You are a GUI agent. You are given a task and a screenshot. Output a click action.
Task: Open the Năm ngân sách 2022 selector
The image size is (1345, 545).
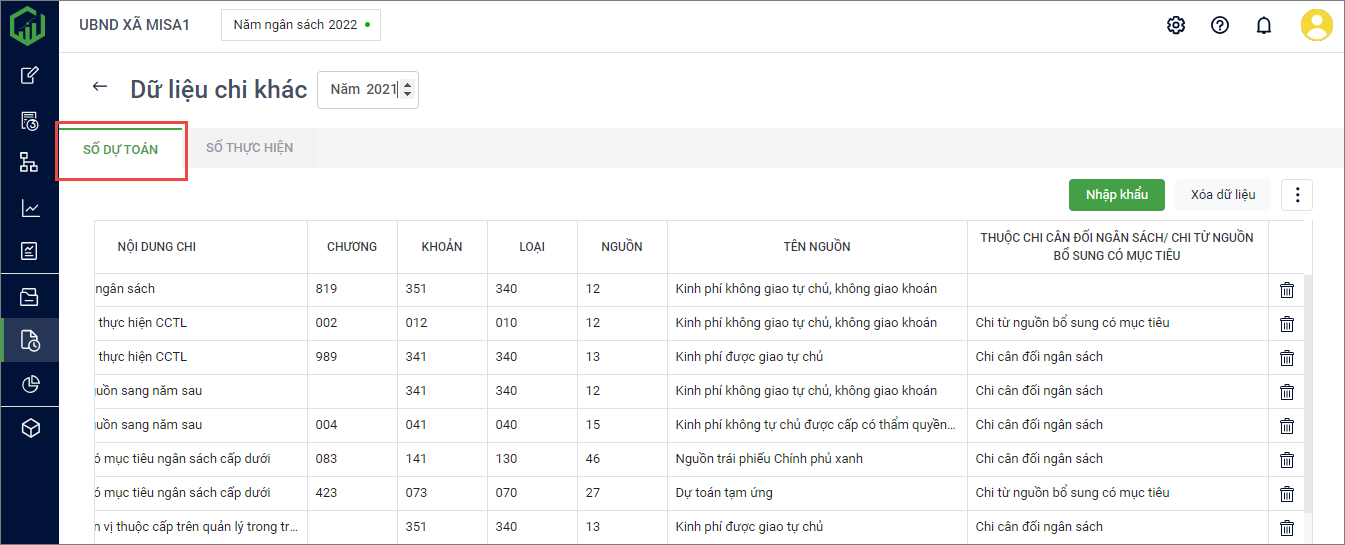300,25
